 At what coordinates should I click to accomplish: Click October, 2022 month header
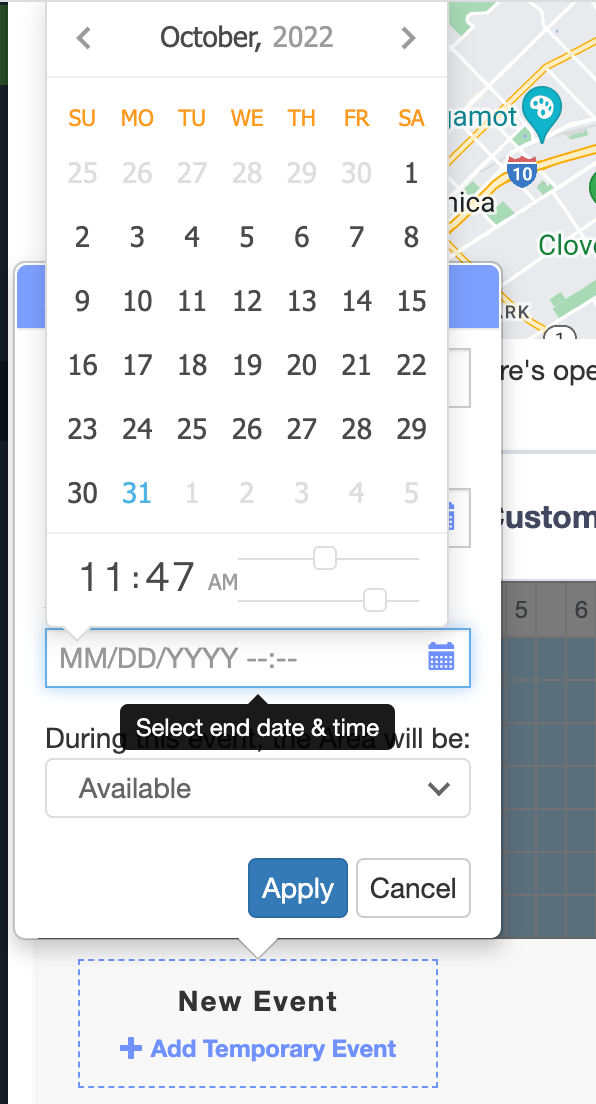tap(247, 37)
